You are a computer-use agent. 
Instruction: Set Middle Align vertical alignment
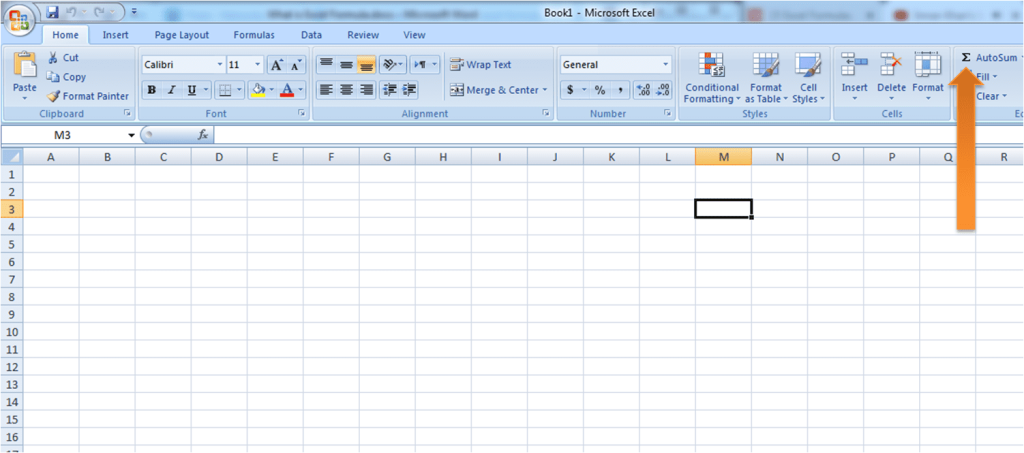[x=346, y=65]
